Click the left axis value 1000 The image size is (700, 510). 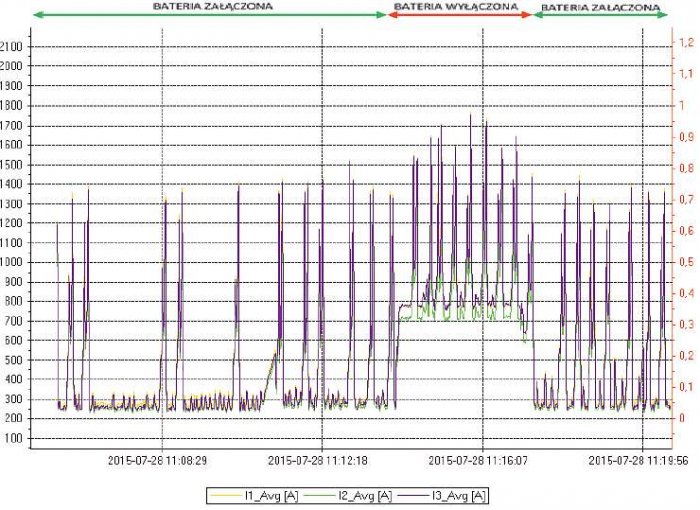[x=11, y=262]
